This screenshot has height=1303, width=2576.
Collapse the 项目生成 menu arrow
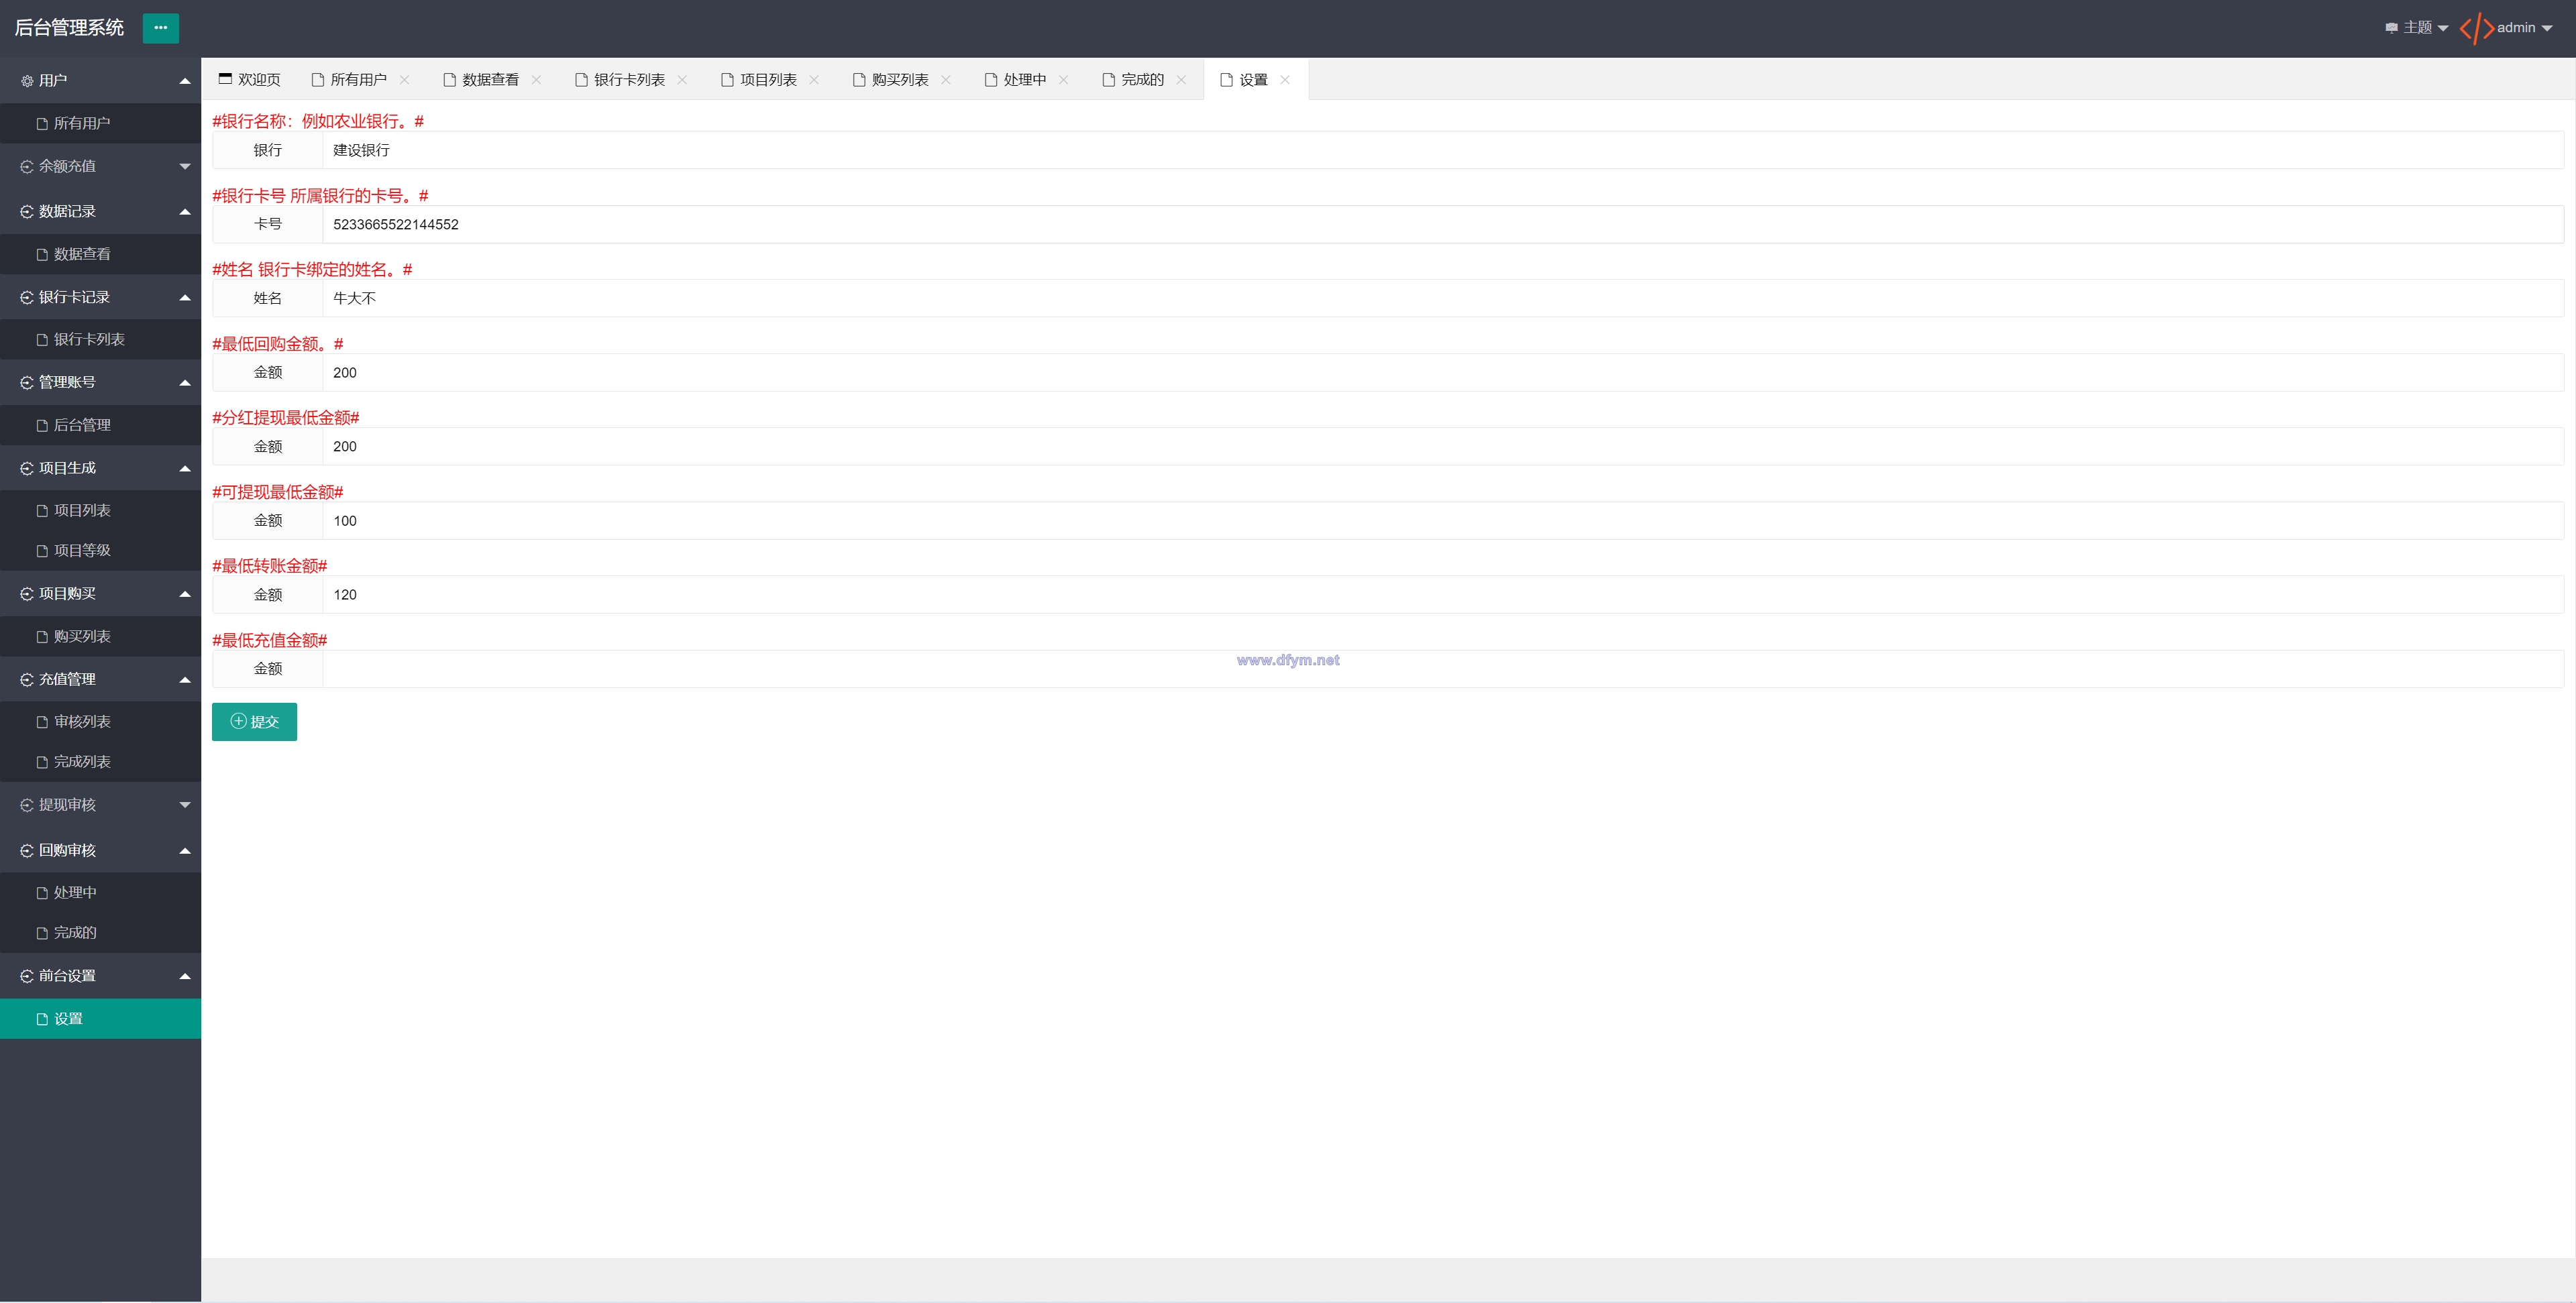[185, 468]
